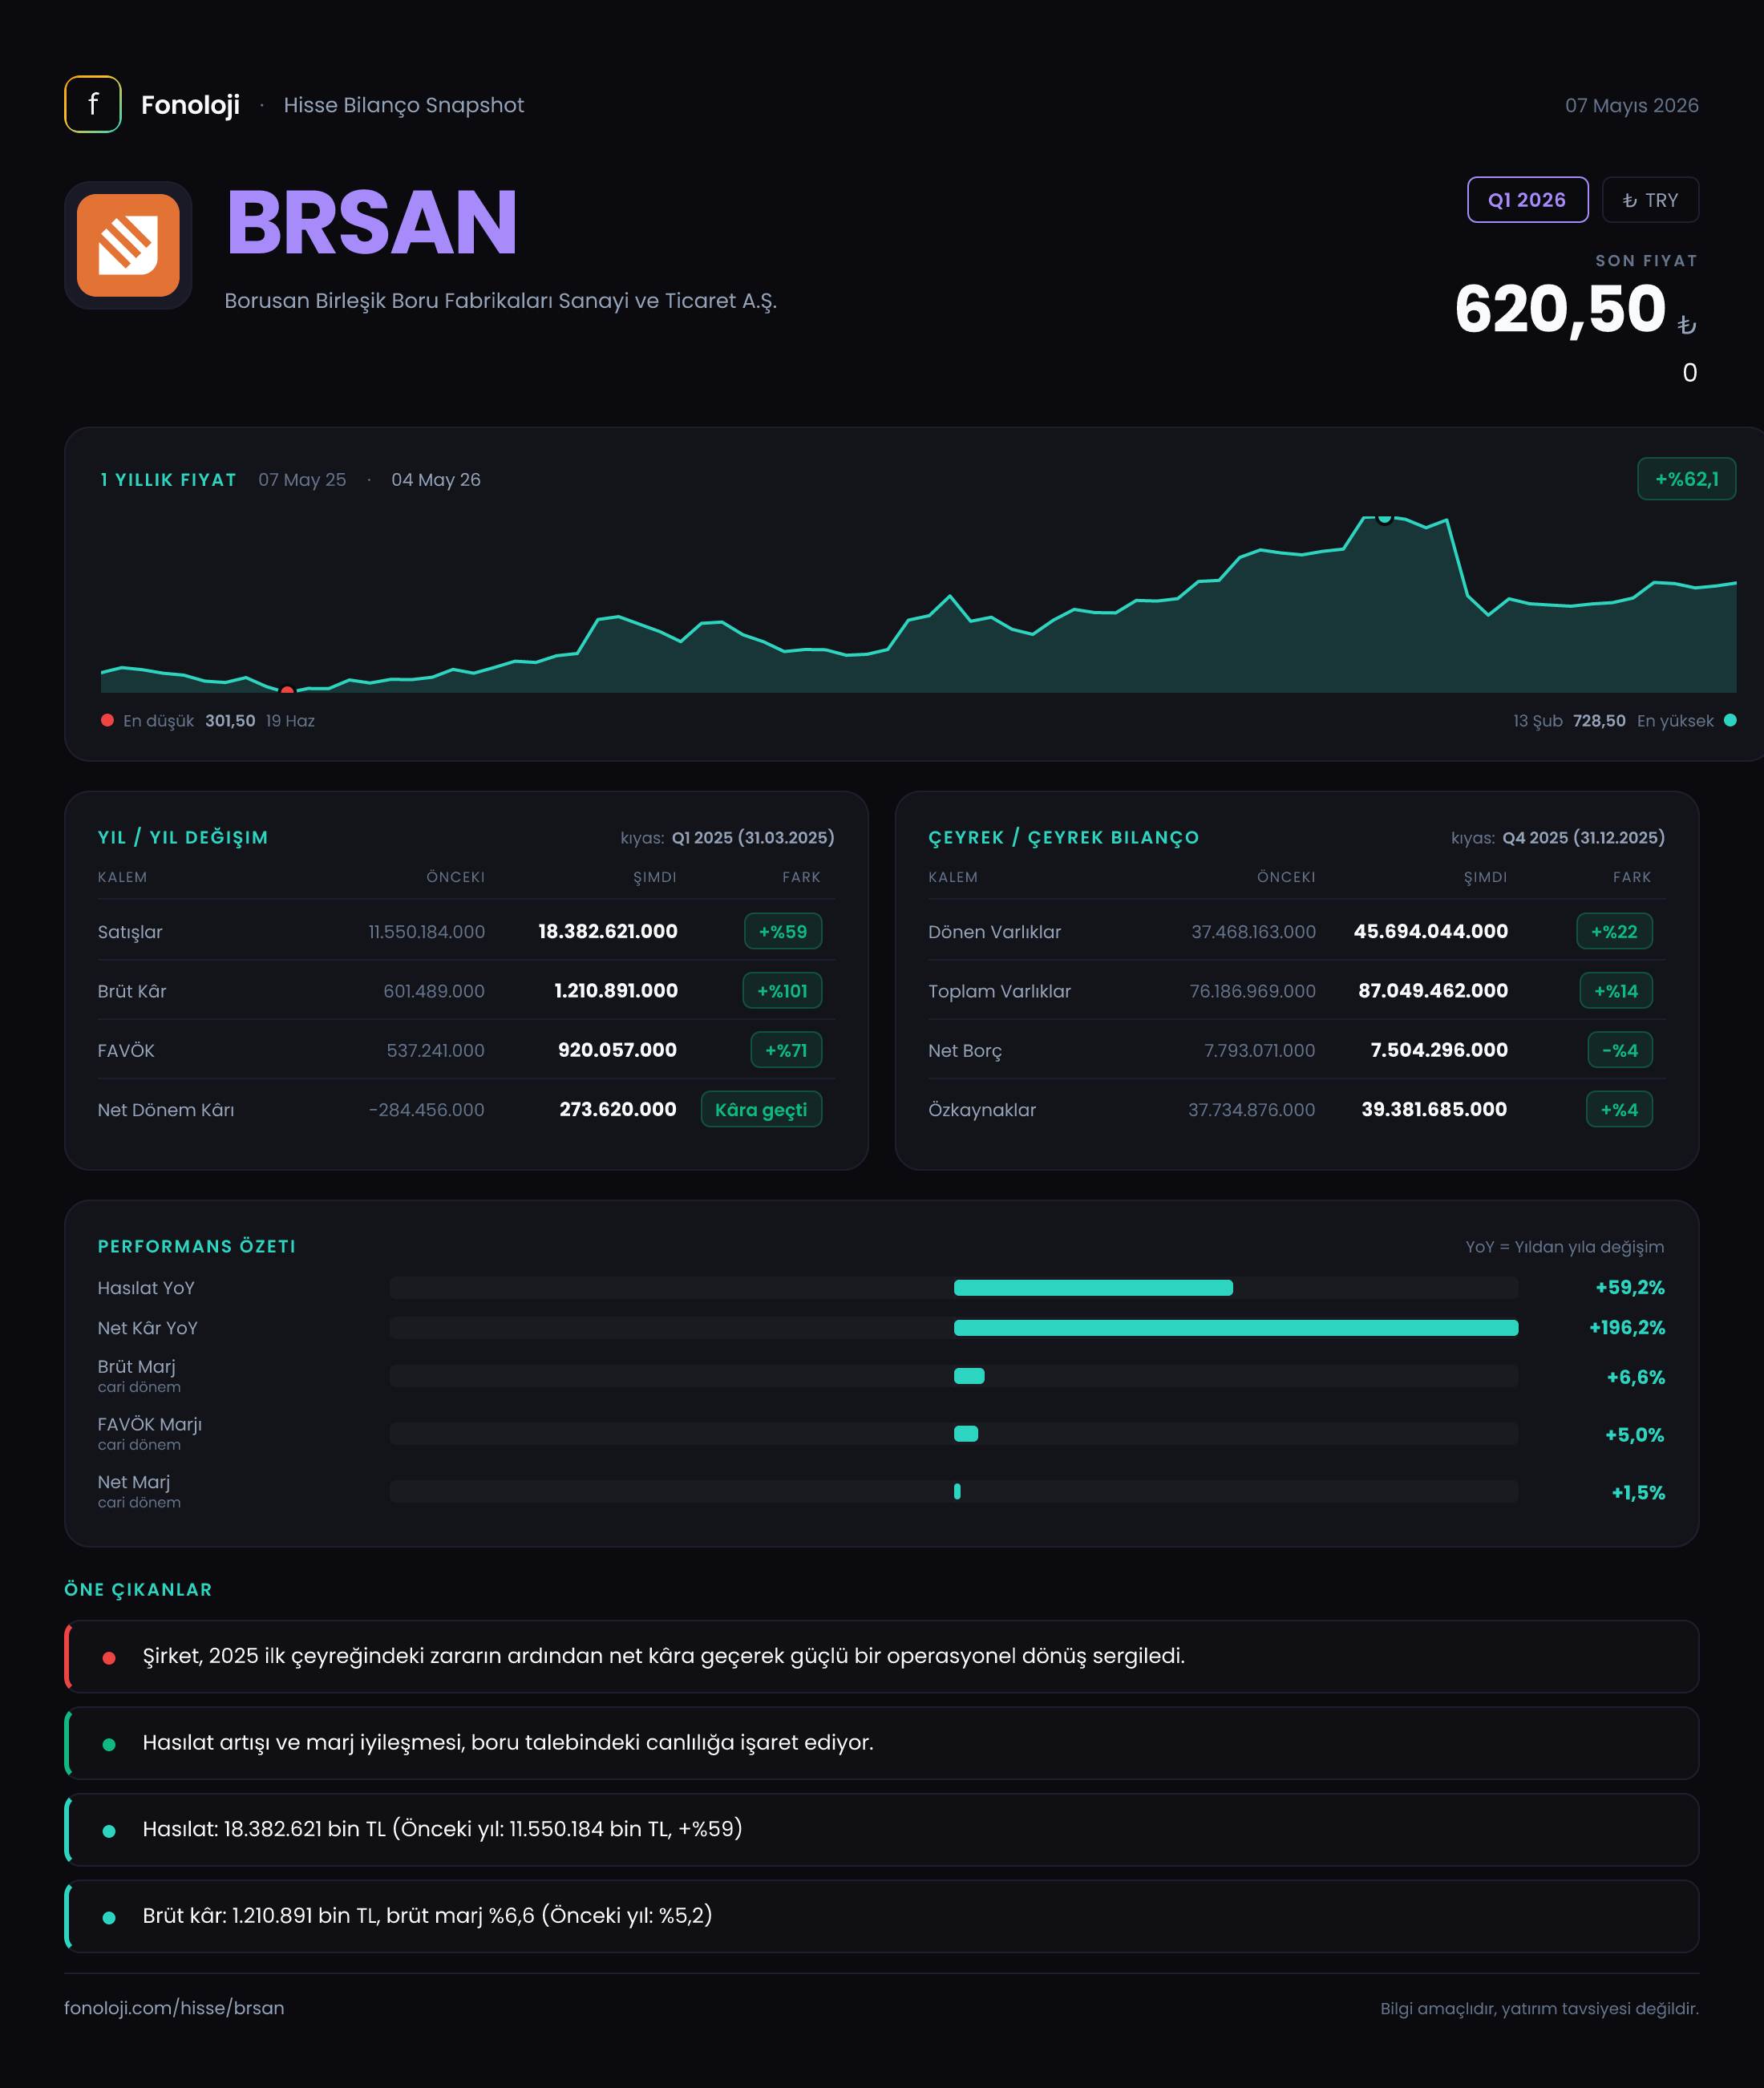Screen dimensions: 1764x2088
Task: Click the red bullet in first highlight card
Action: pos(109,1657)
